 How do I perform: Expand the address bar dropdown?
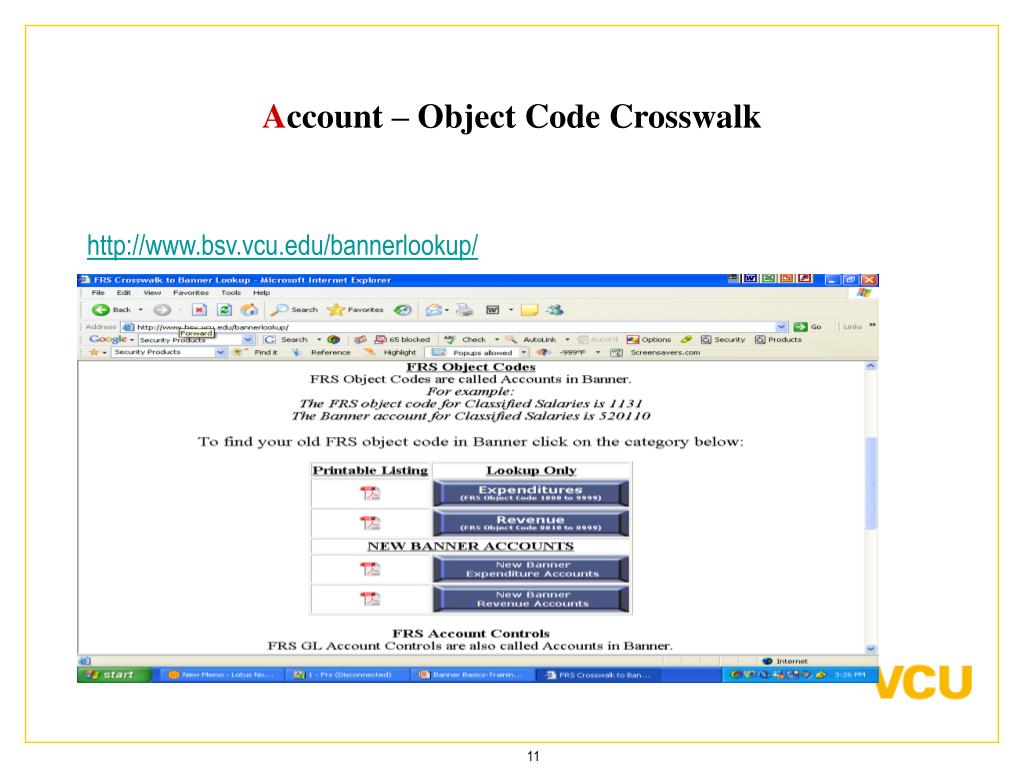point(782,327)
